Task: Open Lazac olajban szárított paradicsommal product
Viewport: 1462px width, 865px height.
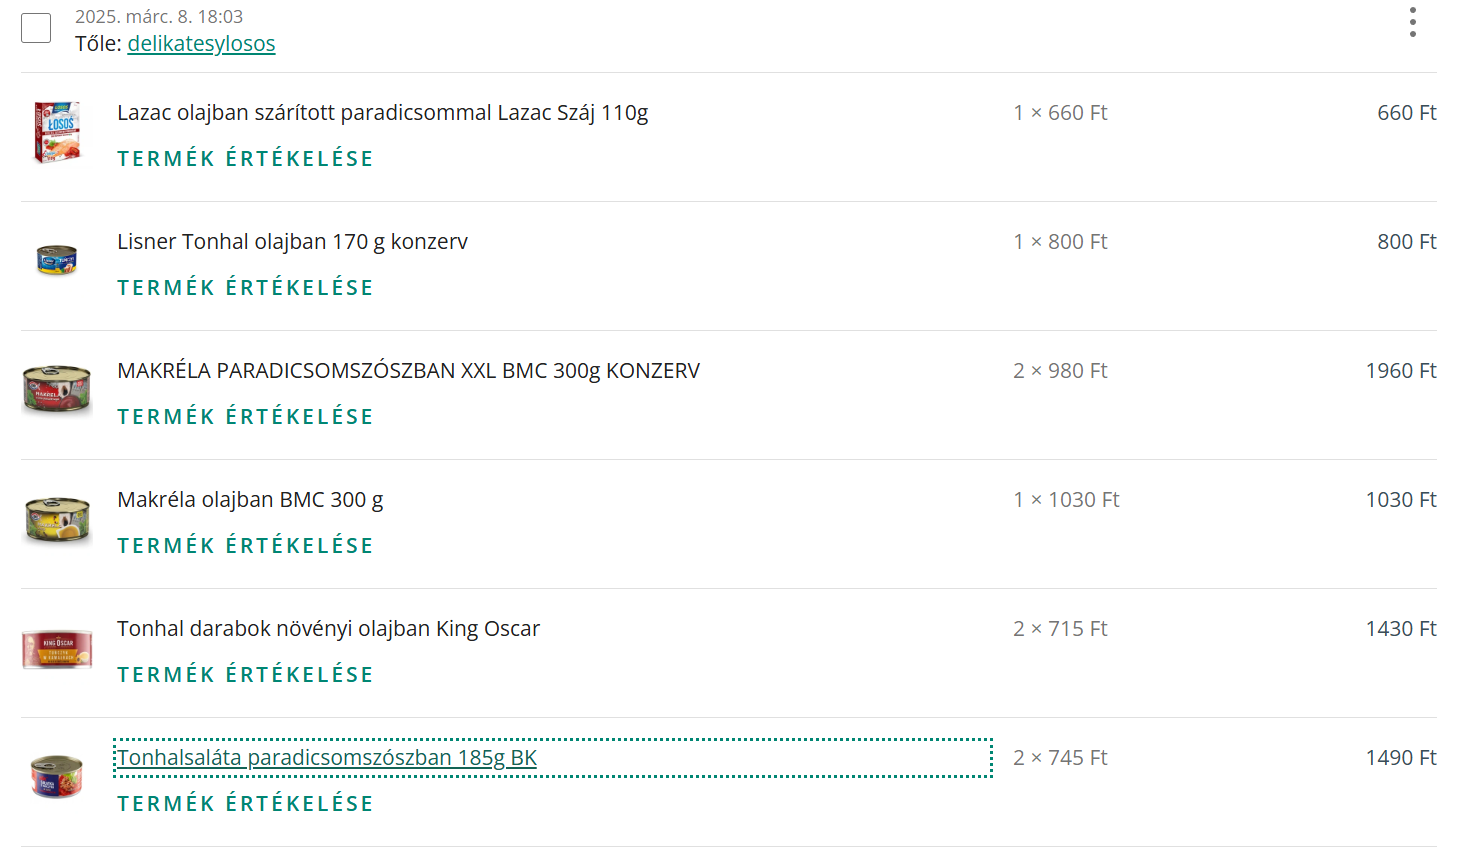Action: 382,113
